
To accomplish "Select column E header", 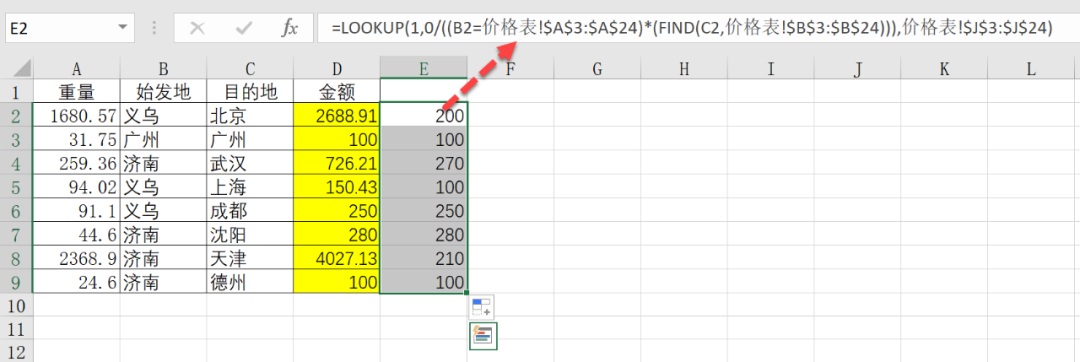I will tap(424, 68).
